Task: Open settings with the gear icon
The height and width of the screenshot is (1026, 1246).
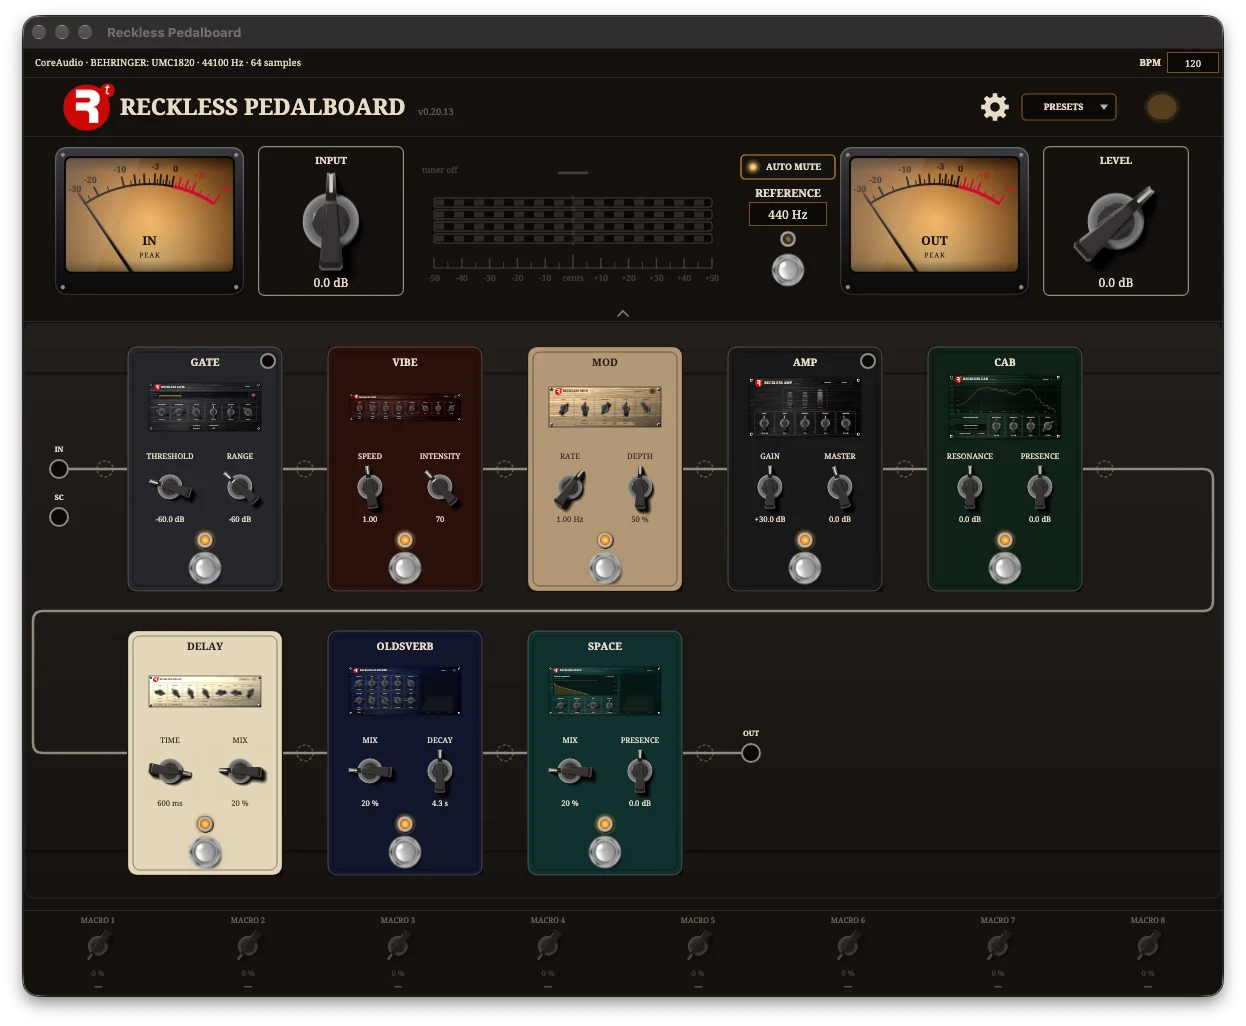Action: click(x=995, y=107)
